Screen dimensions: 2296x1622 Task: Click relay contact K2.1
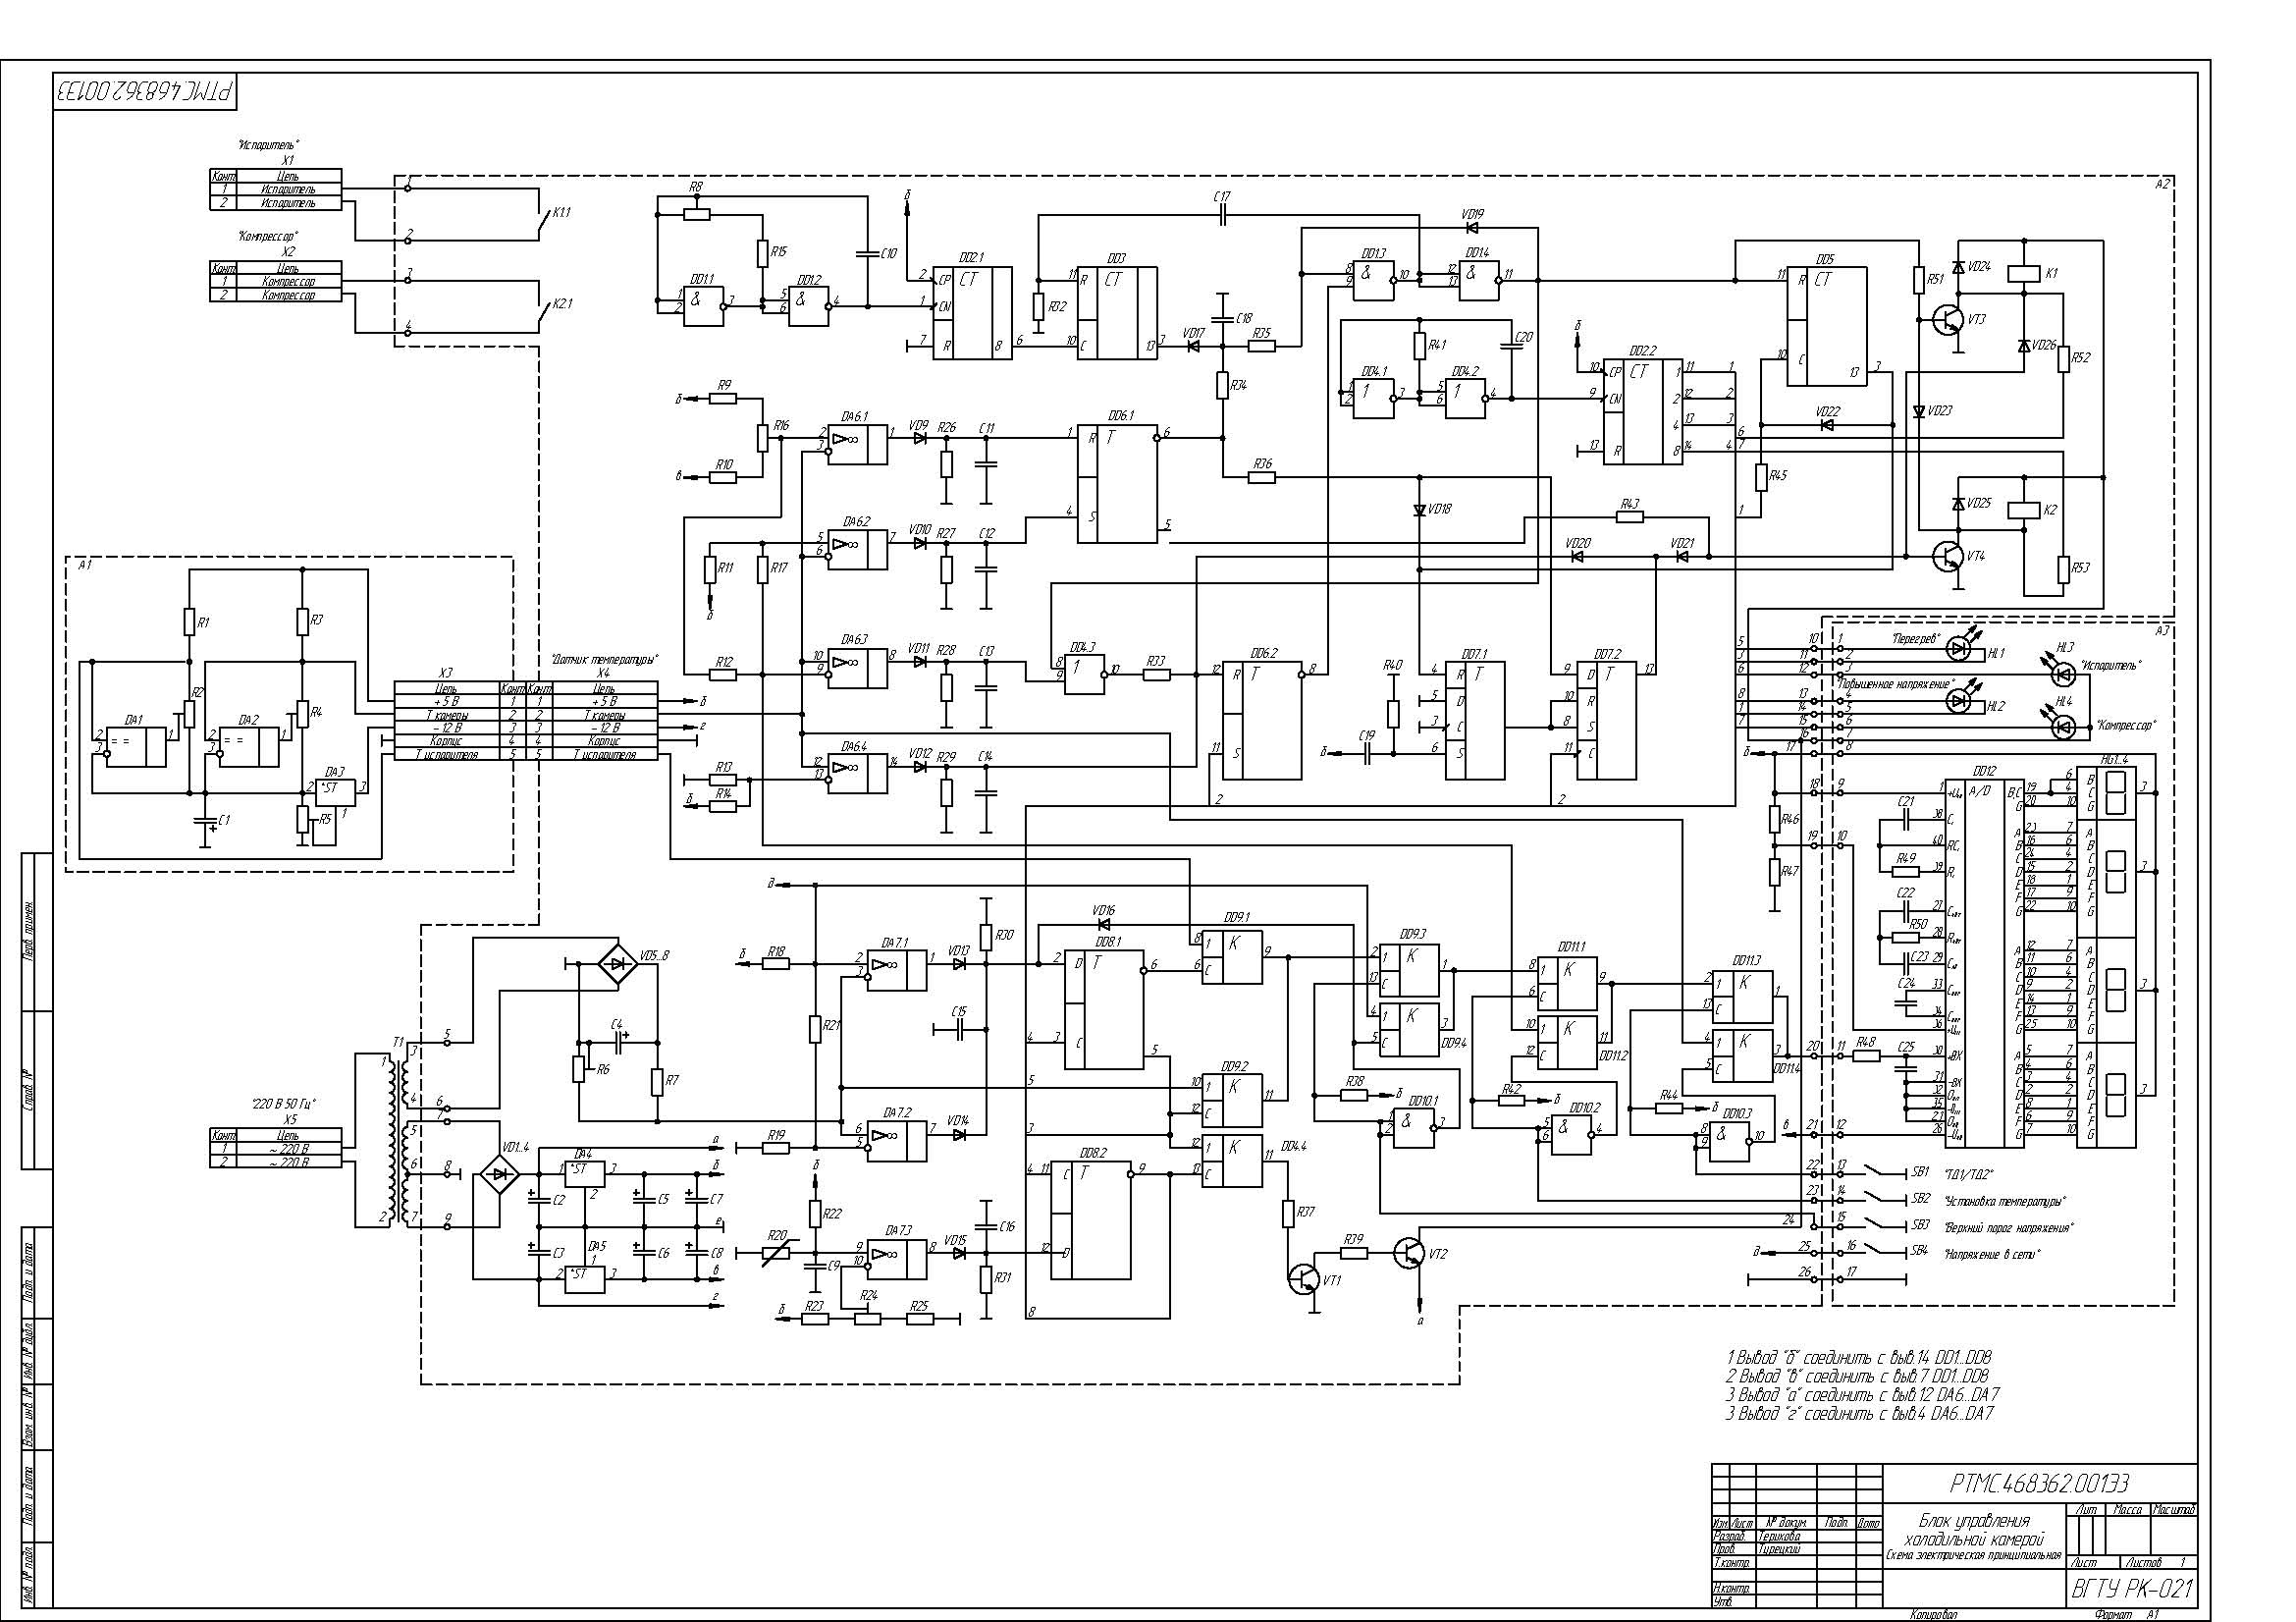[542, 313]
